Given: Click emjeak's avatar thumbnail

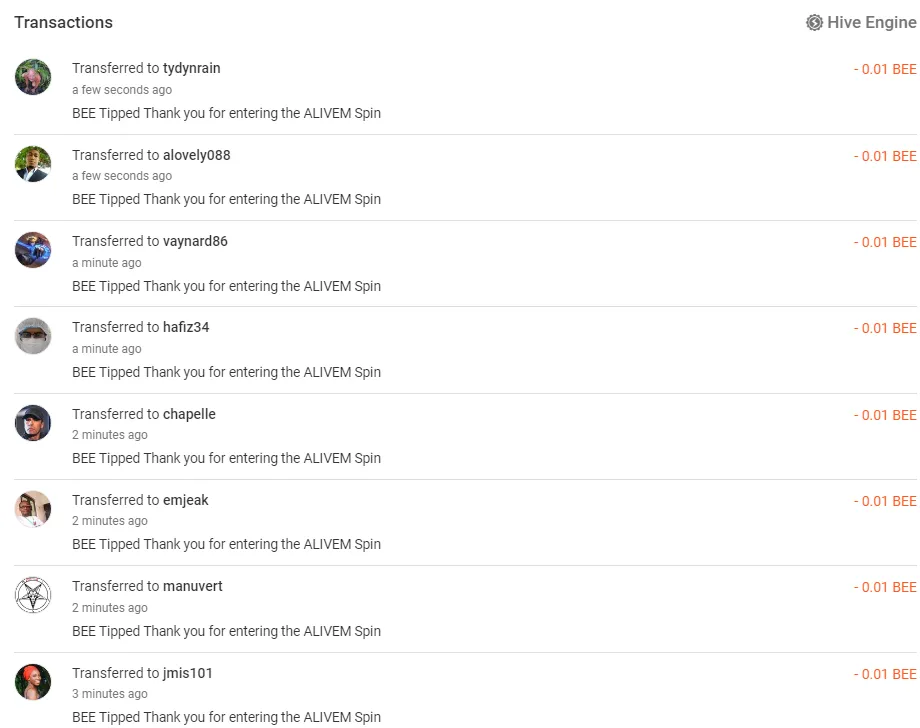Looking at the screenshot, I should pyautogui.click(x=33, y=509).
